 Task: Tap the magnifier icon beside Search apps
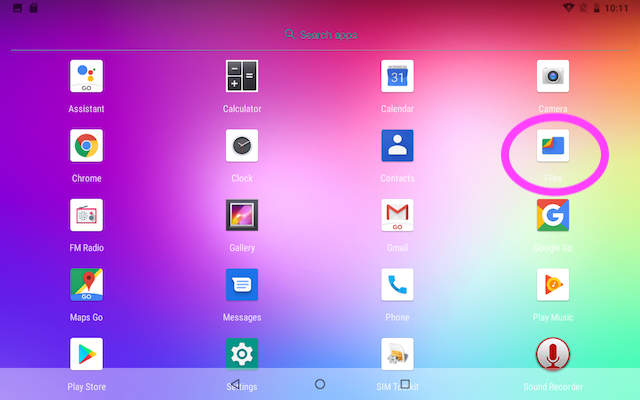pos(290,34)
